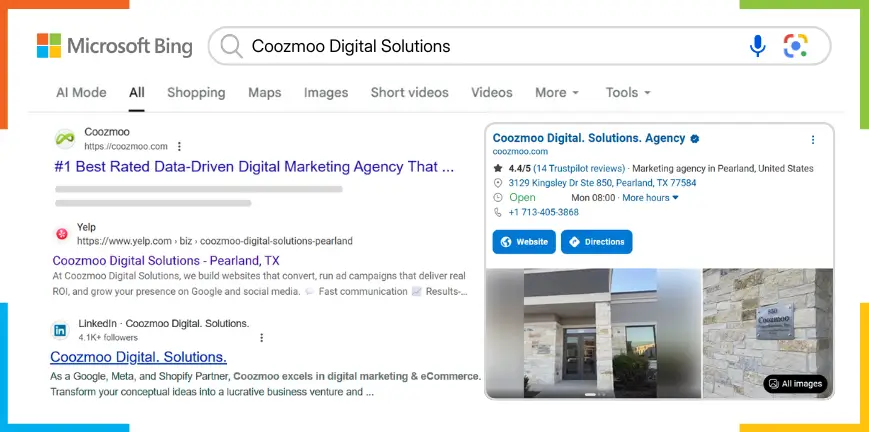Open the Short videos tab
This screenshot has width=869, height=432.
point(410,93)
